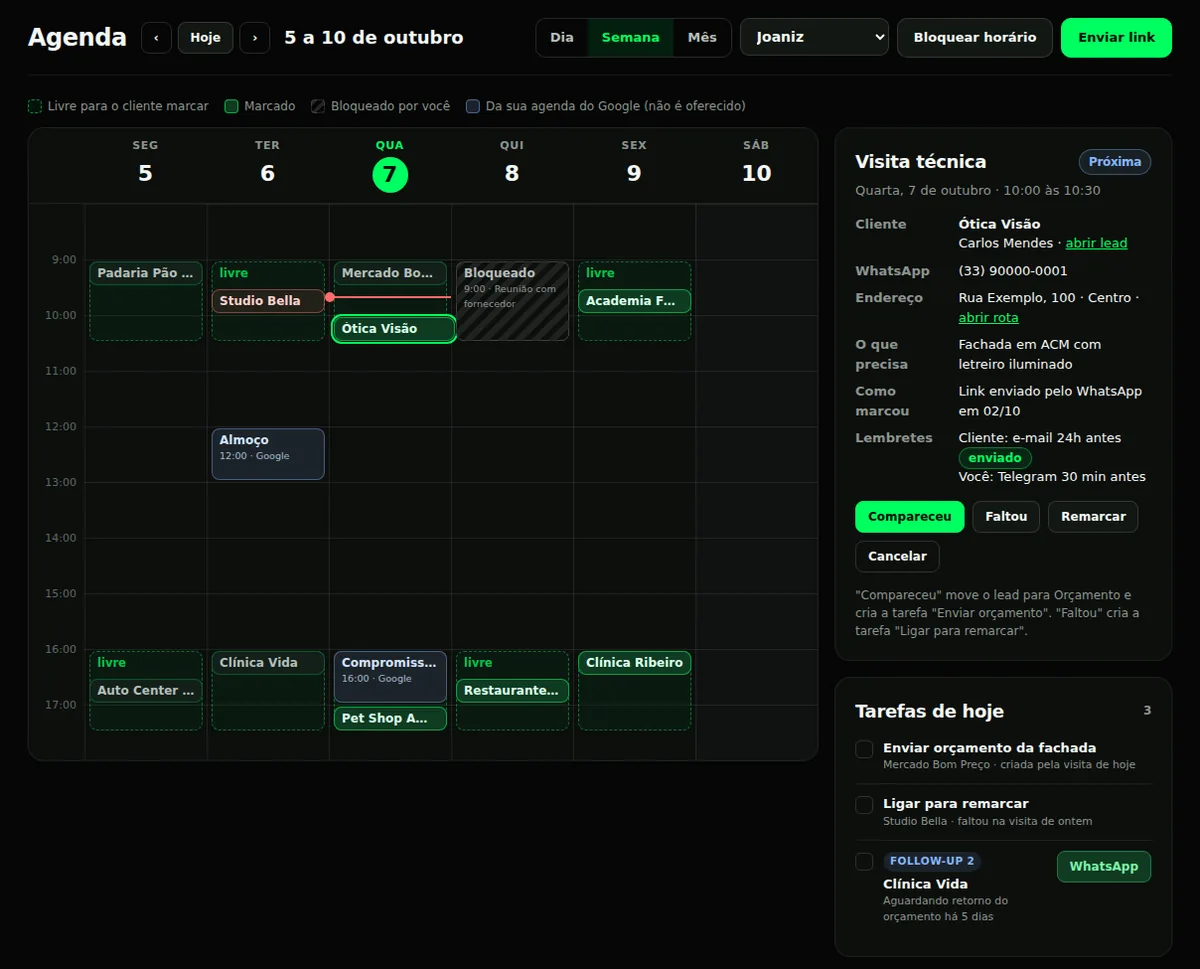1200x969 pixels.
Task: Click Bloquear horário button
Action: click(x=975, y=38)
